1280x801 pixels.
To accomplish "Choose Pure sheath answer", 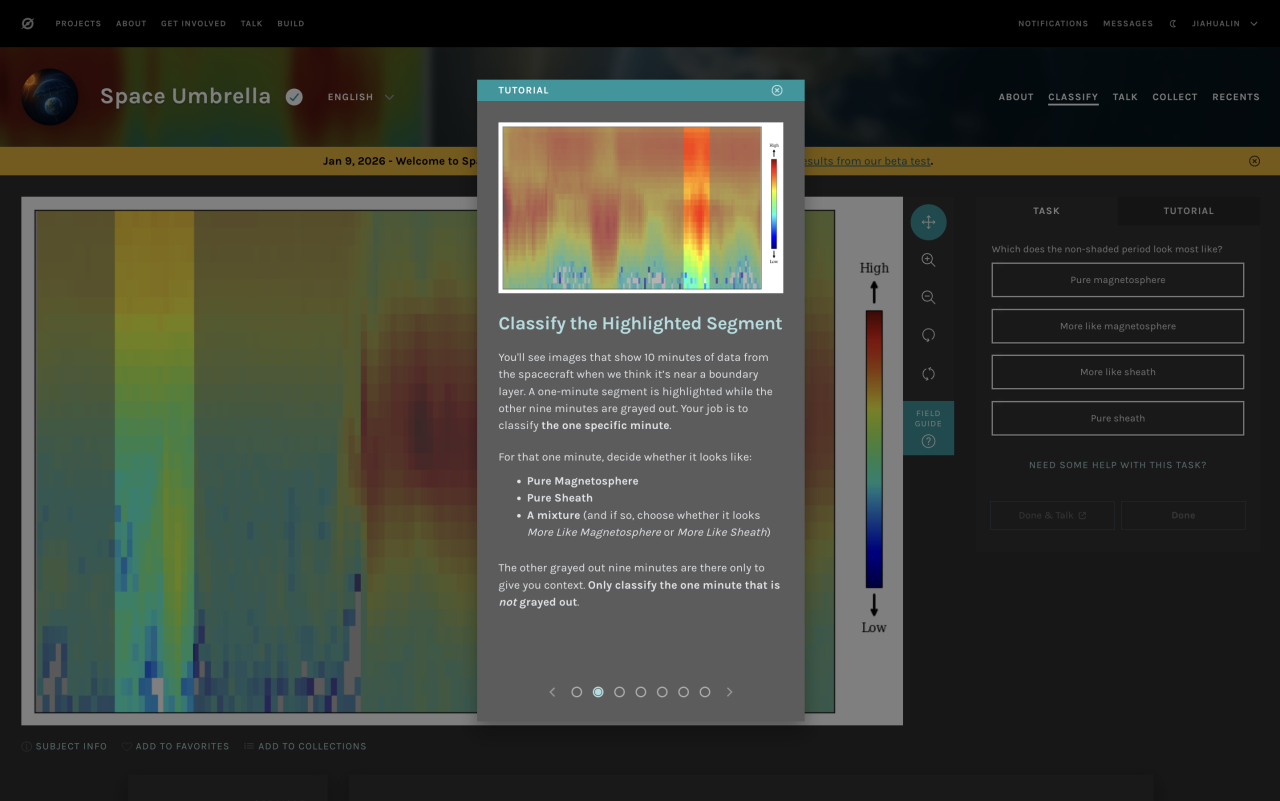I will click(x=1118, y=418).
